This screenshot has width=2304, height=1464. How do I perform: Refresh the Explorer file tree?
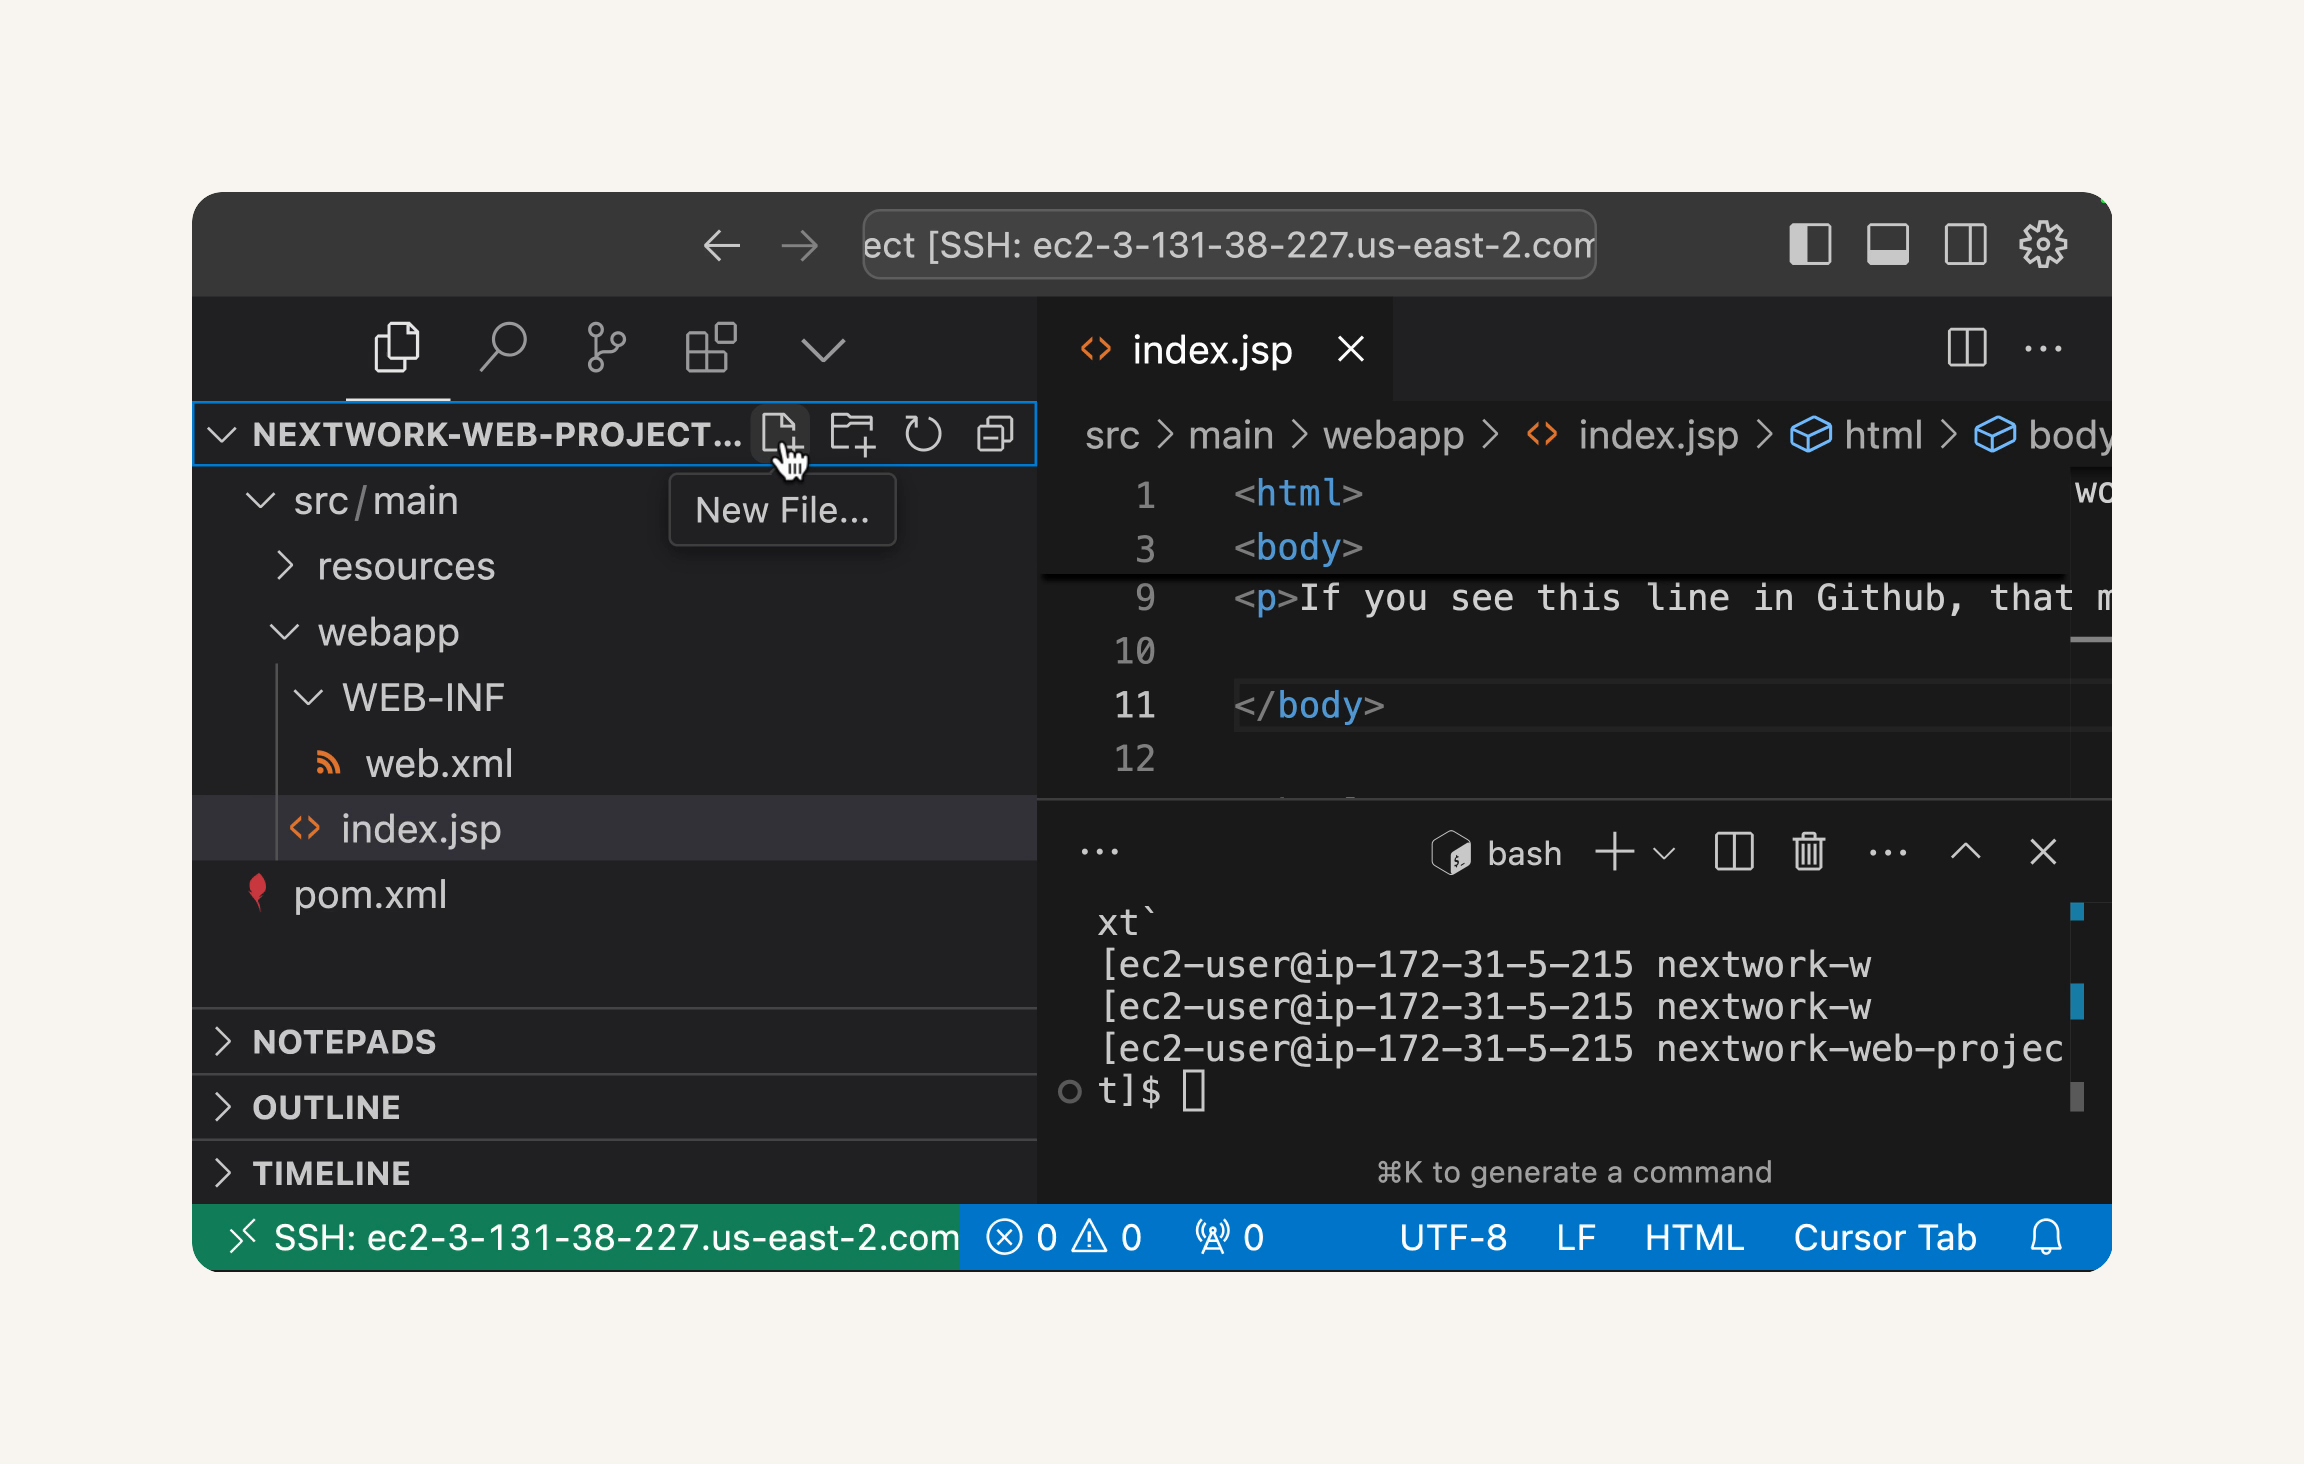point(923,434)
